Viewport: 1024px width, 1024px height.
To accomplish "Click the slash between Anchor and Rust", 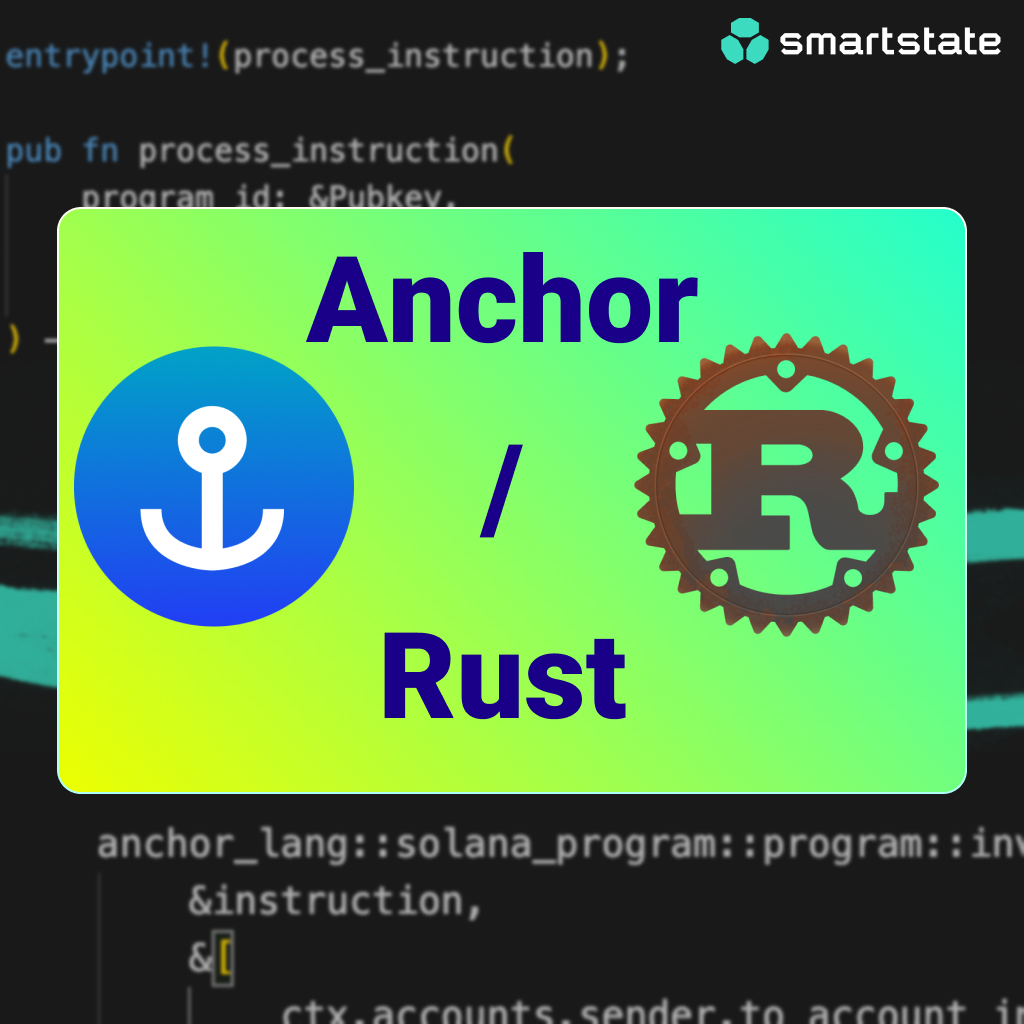I will (501, 490).
